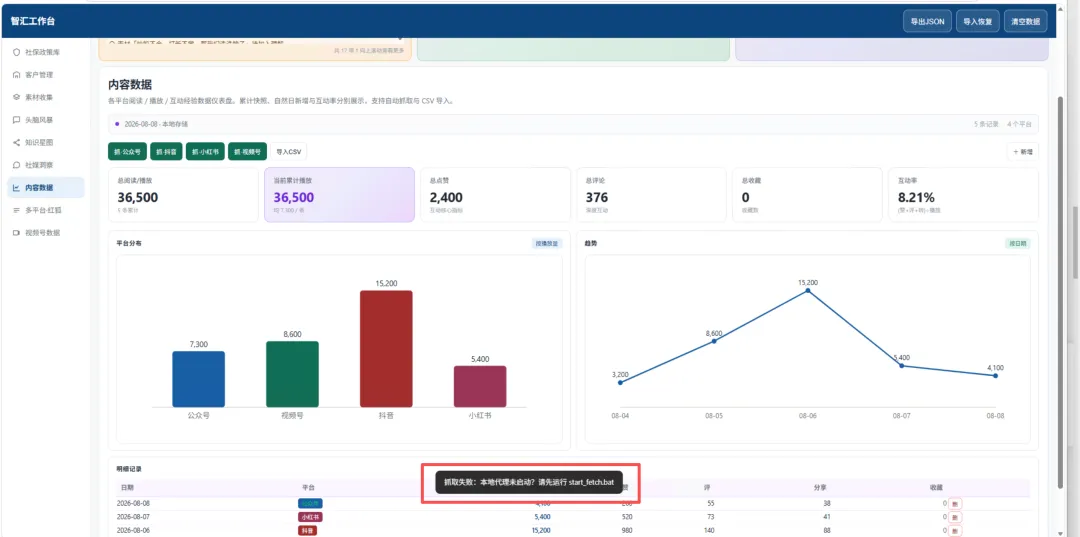The image size is (1080, 537).
Task: Click the 导出JSON button
Action: [x=927, y=21]
